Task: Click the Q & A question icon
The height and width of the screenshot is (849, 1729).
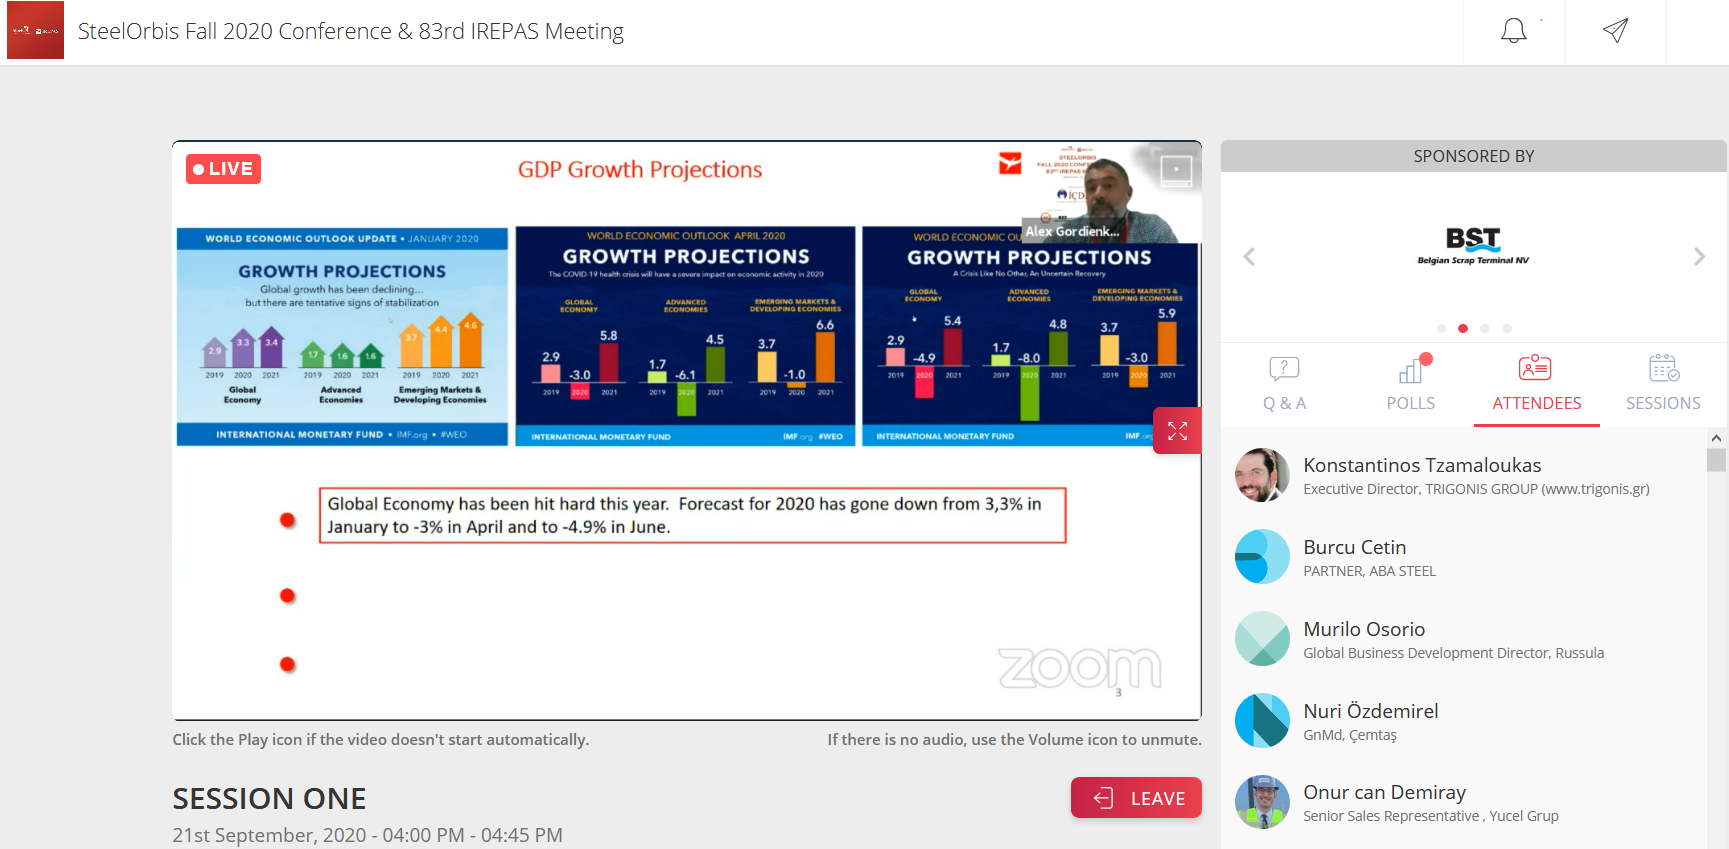Action: (1284, 369)
